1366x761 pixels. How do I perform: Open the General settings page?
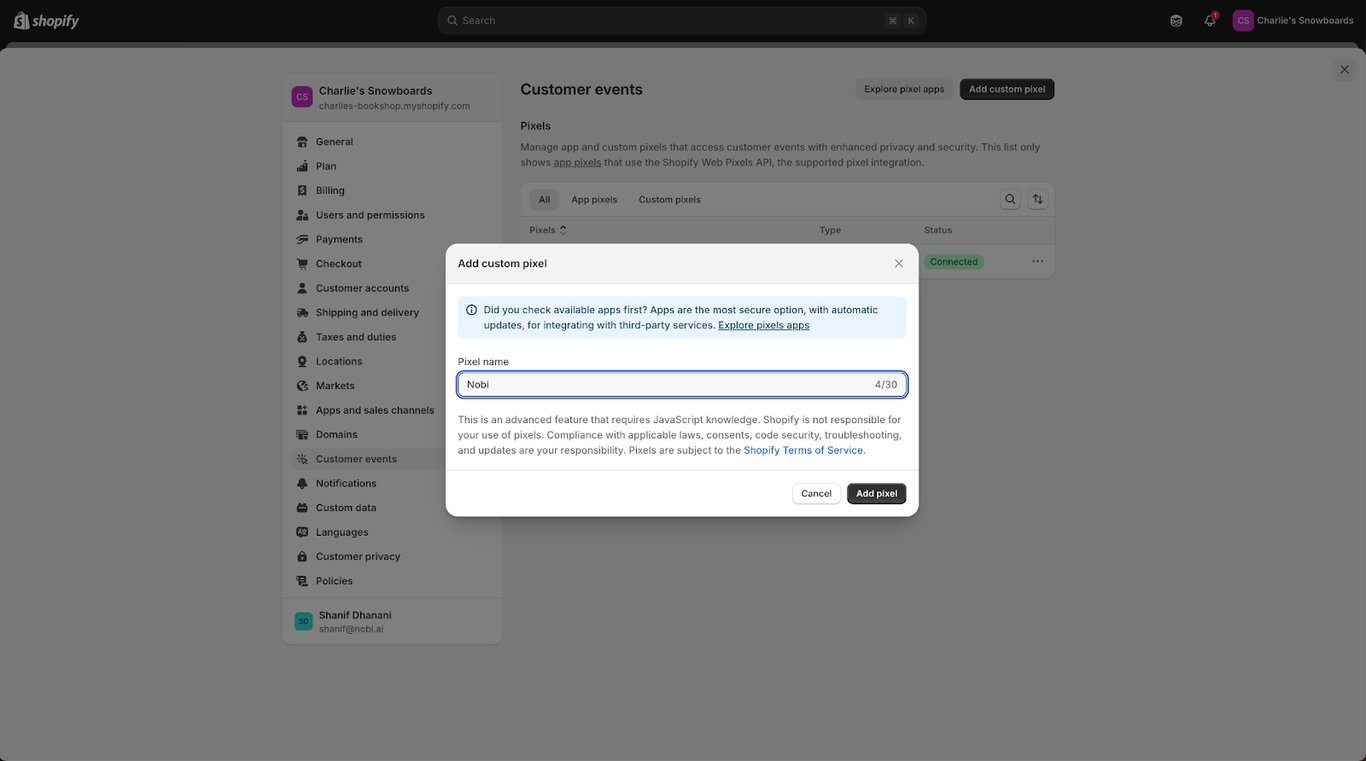(392, 142)
